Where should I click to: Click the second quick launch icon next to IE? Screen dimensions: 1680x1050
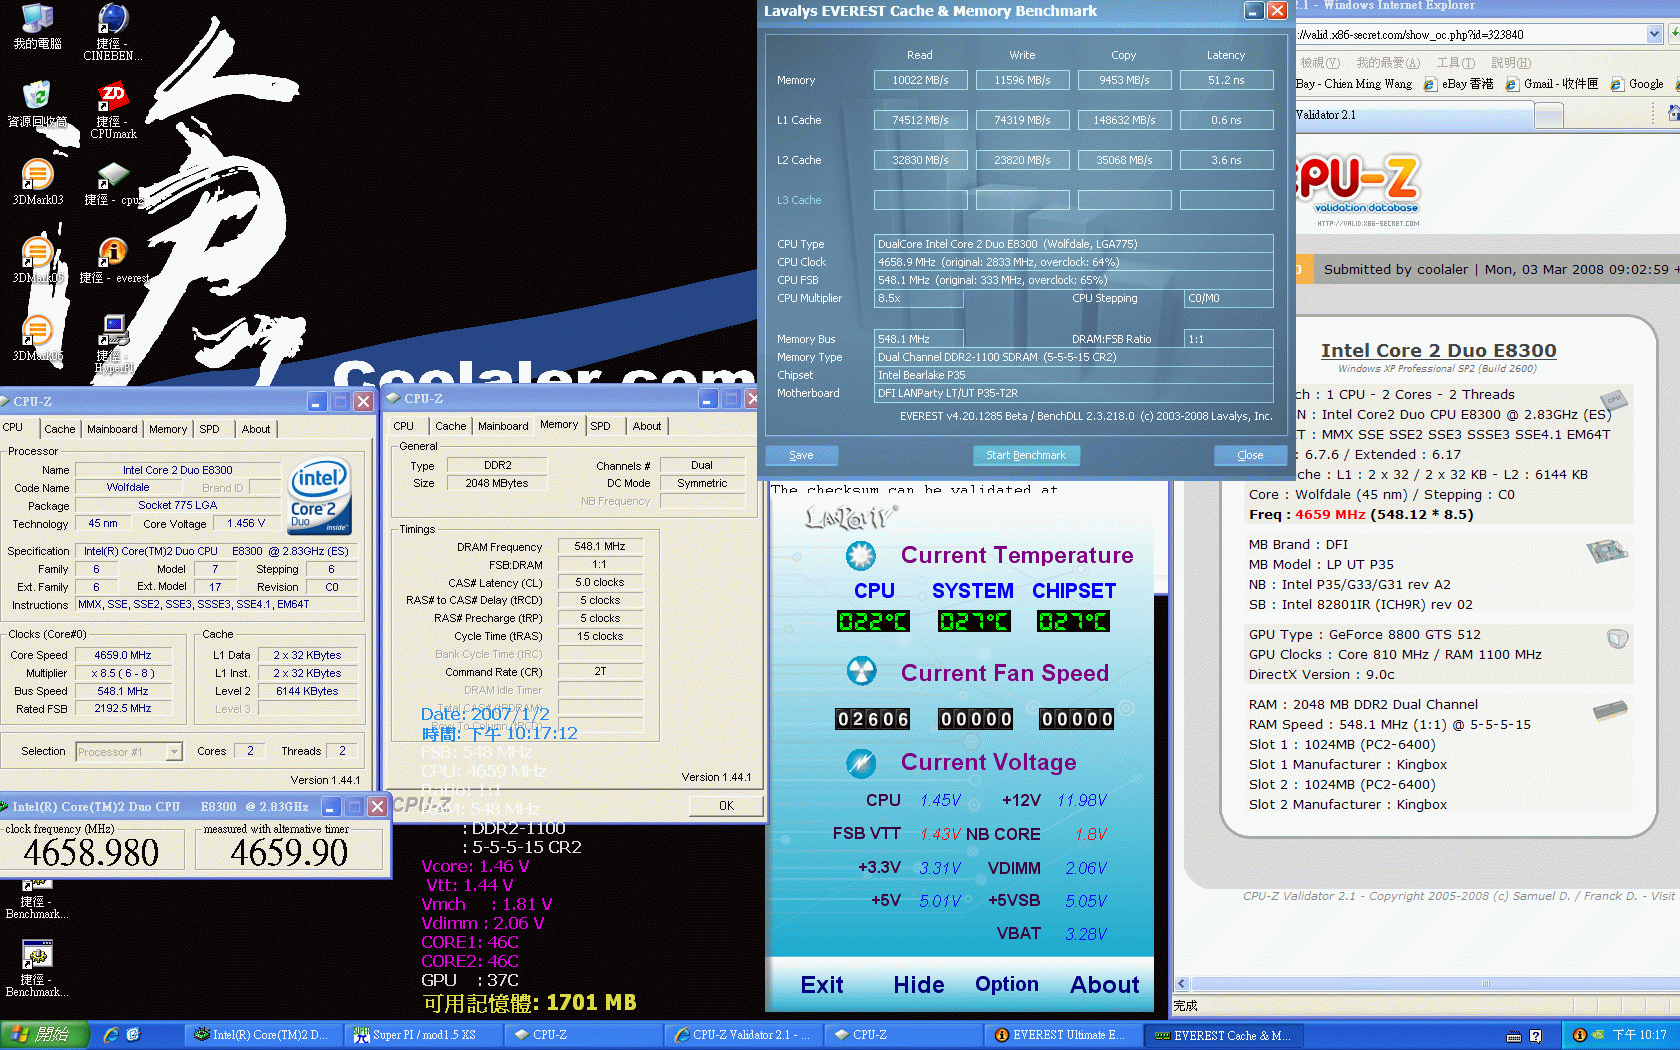tap(133, 1035)
